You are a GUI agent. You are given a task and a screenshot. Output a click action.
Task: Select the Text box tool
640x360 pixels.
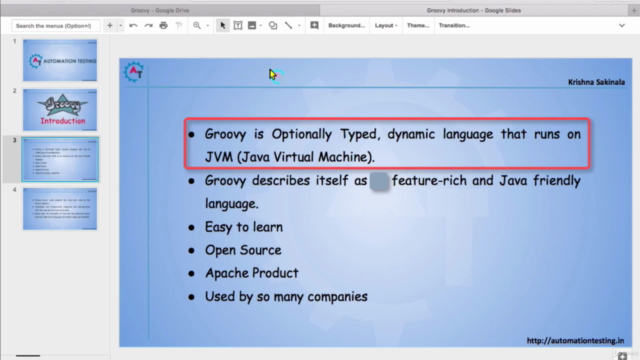click(238, 25)
